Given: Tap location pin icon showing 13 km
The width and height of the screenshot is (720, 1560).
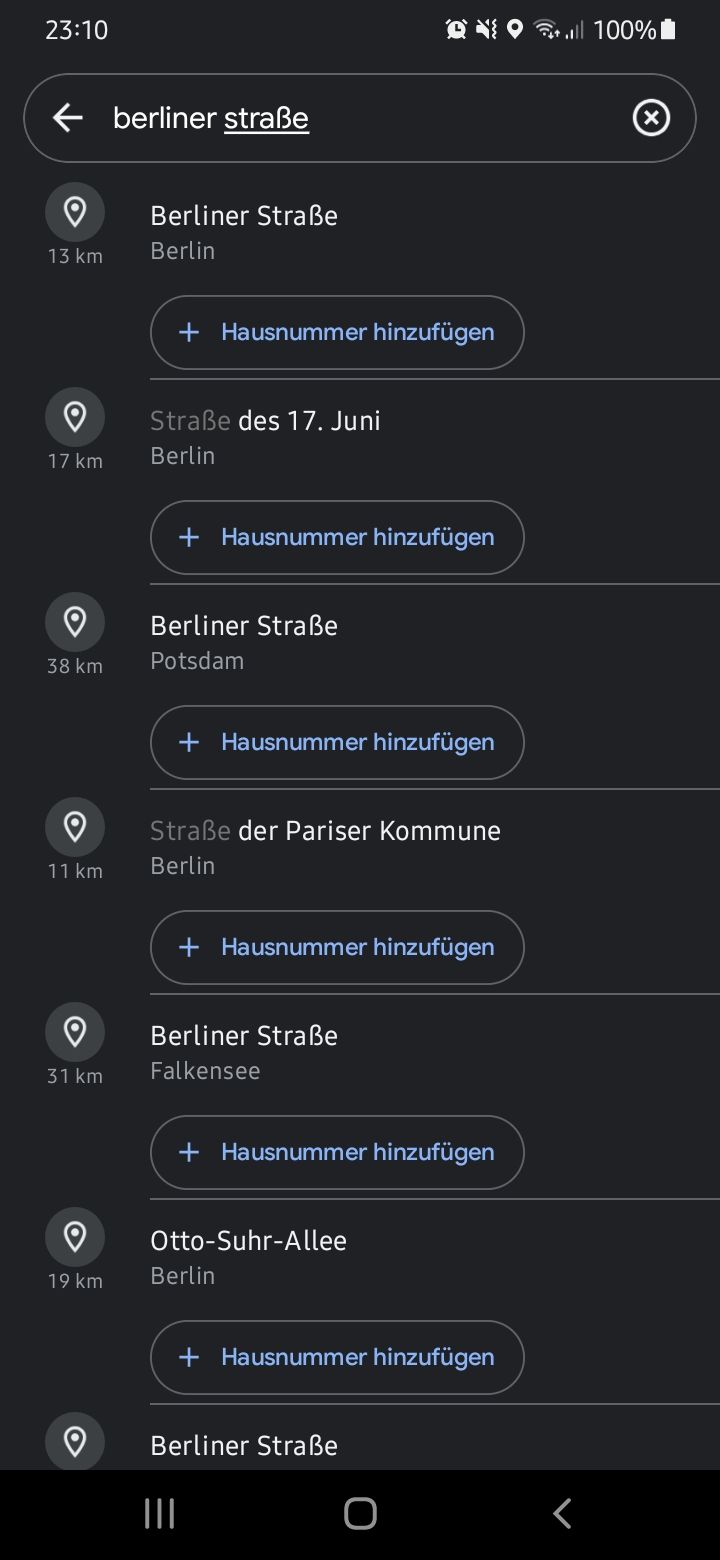Looking at the screenshot, I should click(x=75, y=212).
